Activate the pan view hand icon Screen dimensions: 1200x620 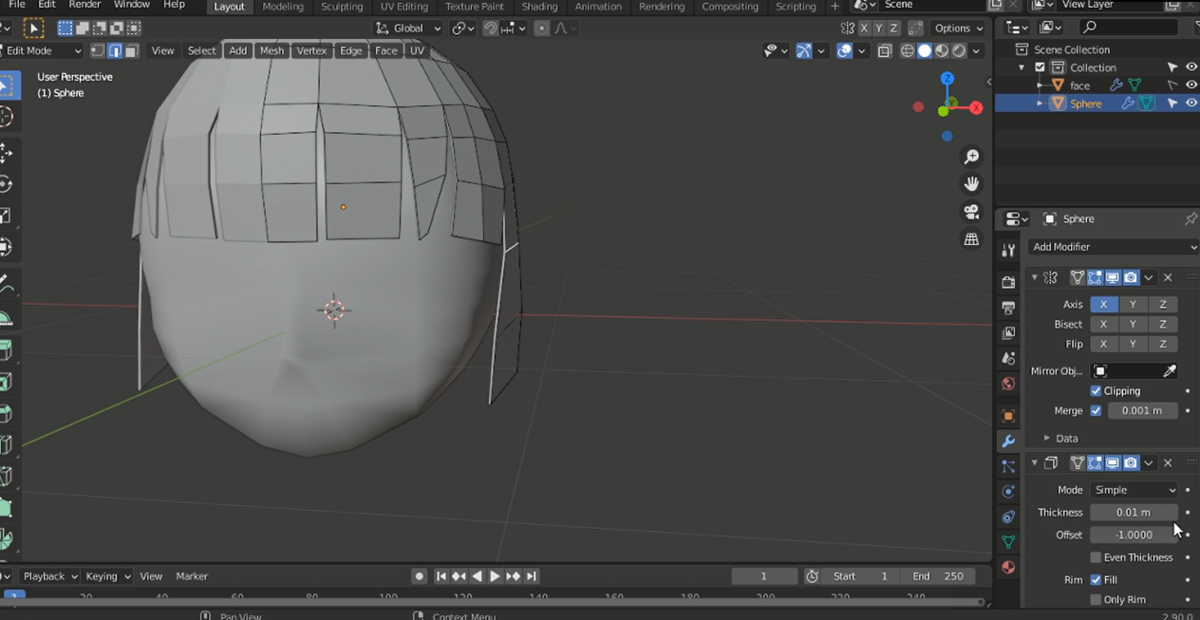tap(971, 184)
